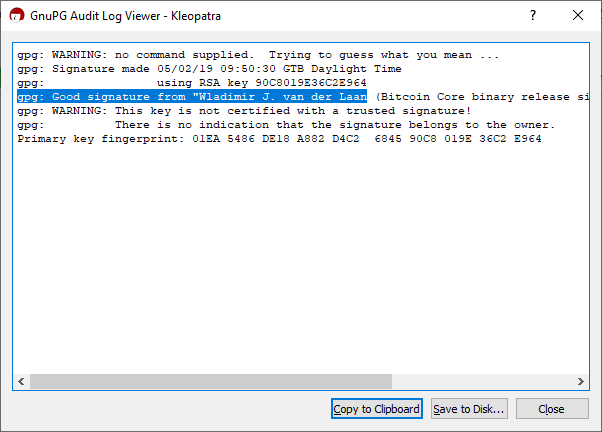Click the scrollbar track right of thumb
This screenshot has width=602, height=432.
483,381
